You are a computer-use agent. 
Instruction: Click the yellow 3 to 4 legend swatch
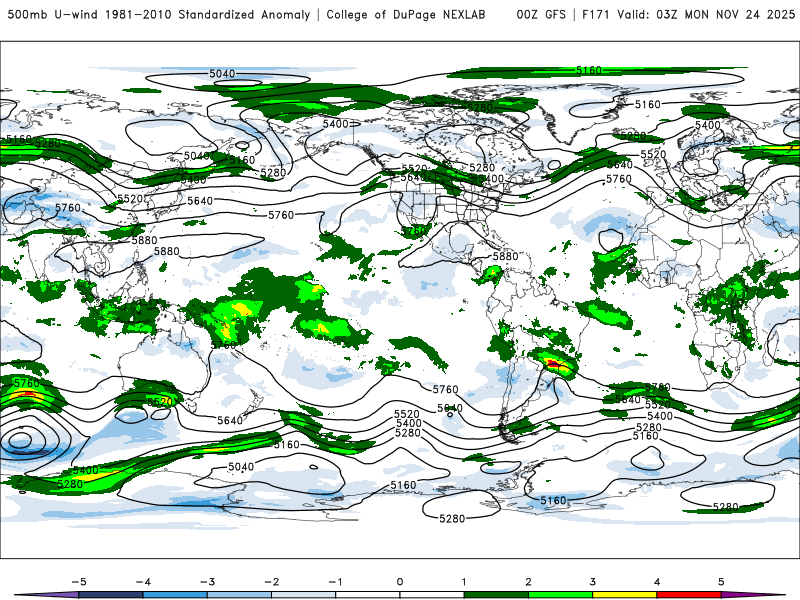pos(624,595)
